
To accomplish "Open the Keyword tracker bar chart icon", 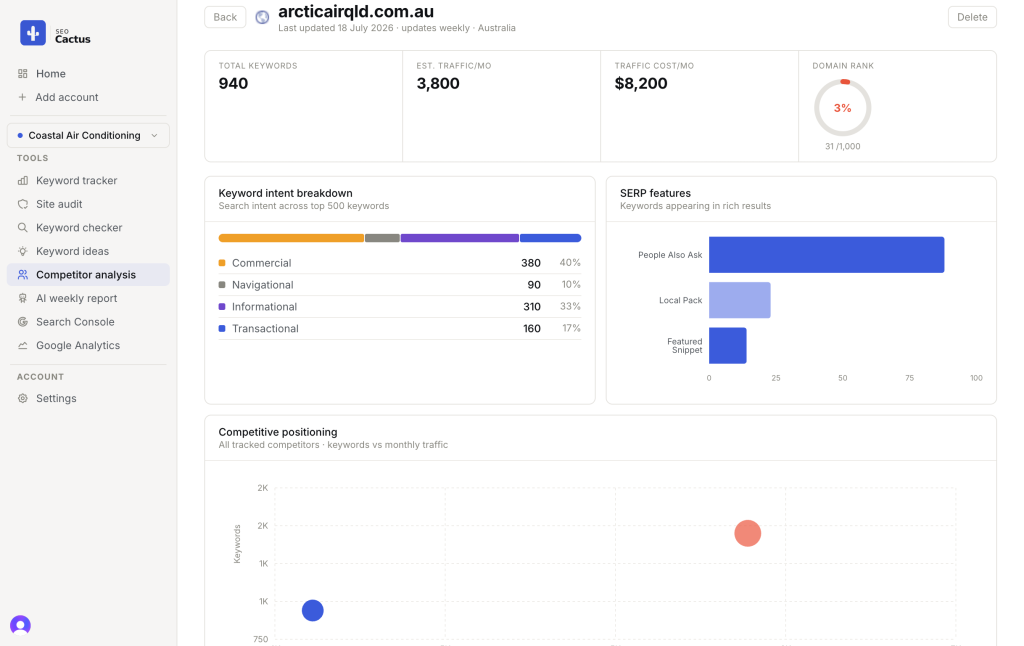I will point(23,180).
